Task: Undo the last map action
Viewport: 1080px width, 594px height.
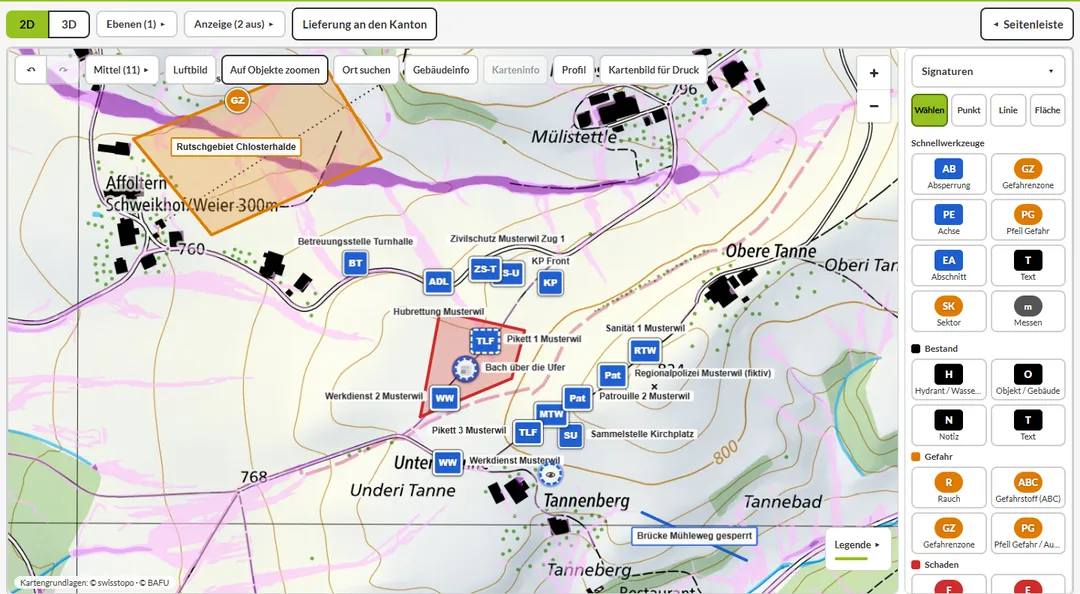Action: tap(31, 70)
